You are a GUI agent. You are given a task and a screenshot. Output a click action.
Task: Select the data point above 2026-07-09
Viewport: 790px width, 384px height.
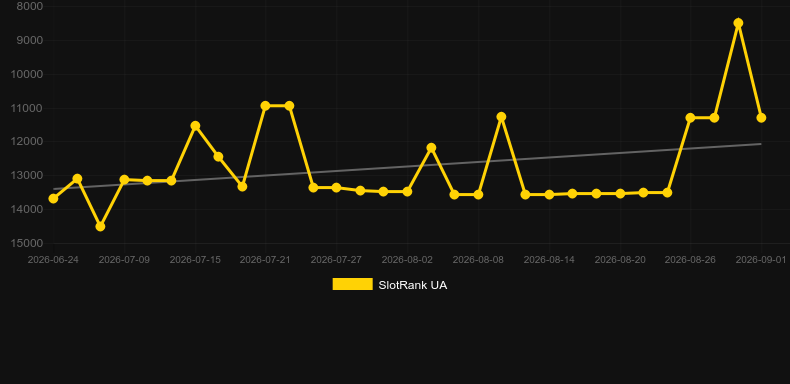point(124,179)
